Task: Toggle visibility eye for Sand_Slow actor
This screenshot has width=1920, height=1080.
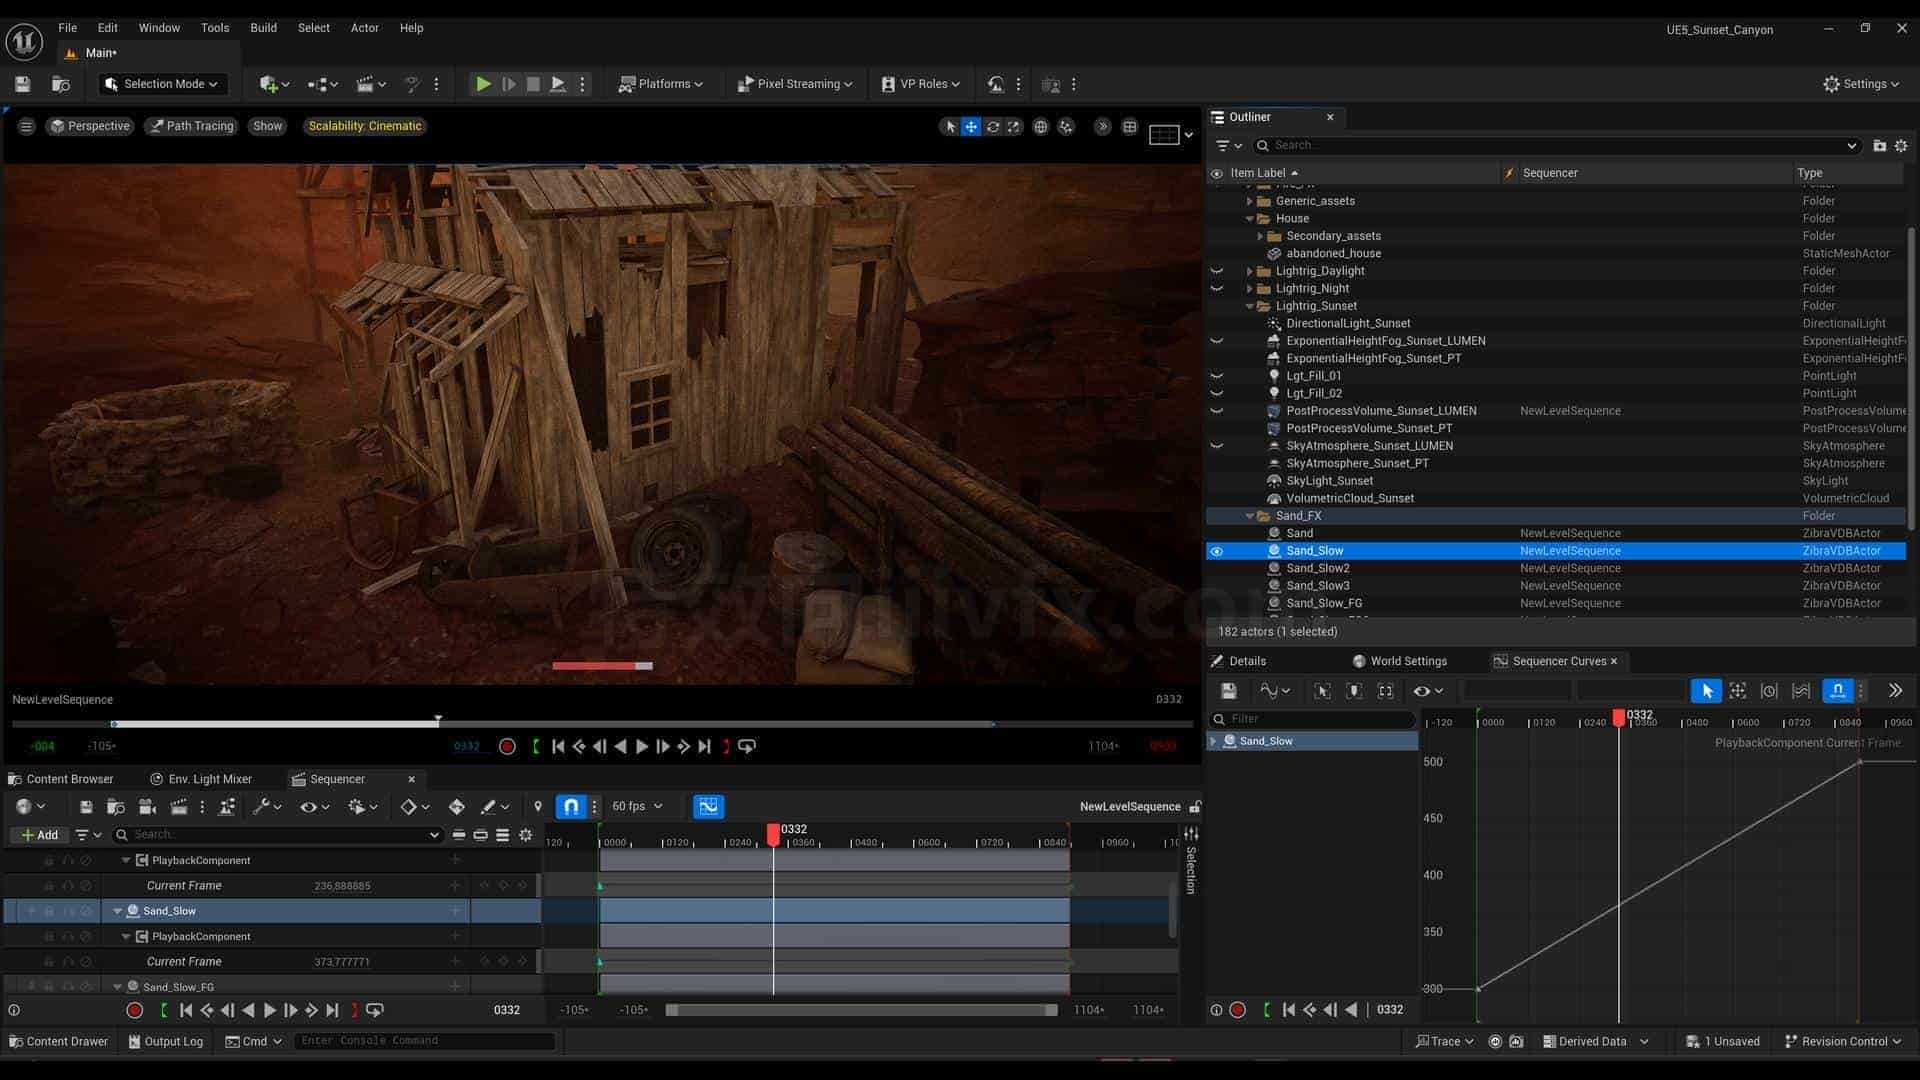Action: click(1217, 551)
